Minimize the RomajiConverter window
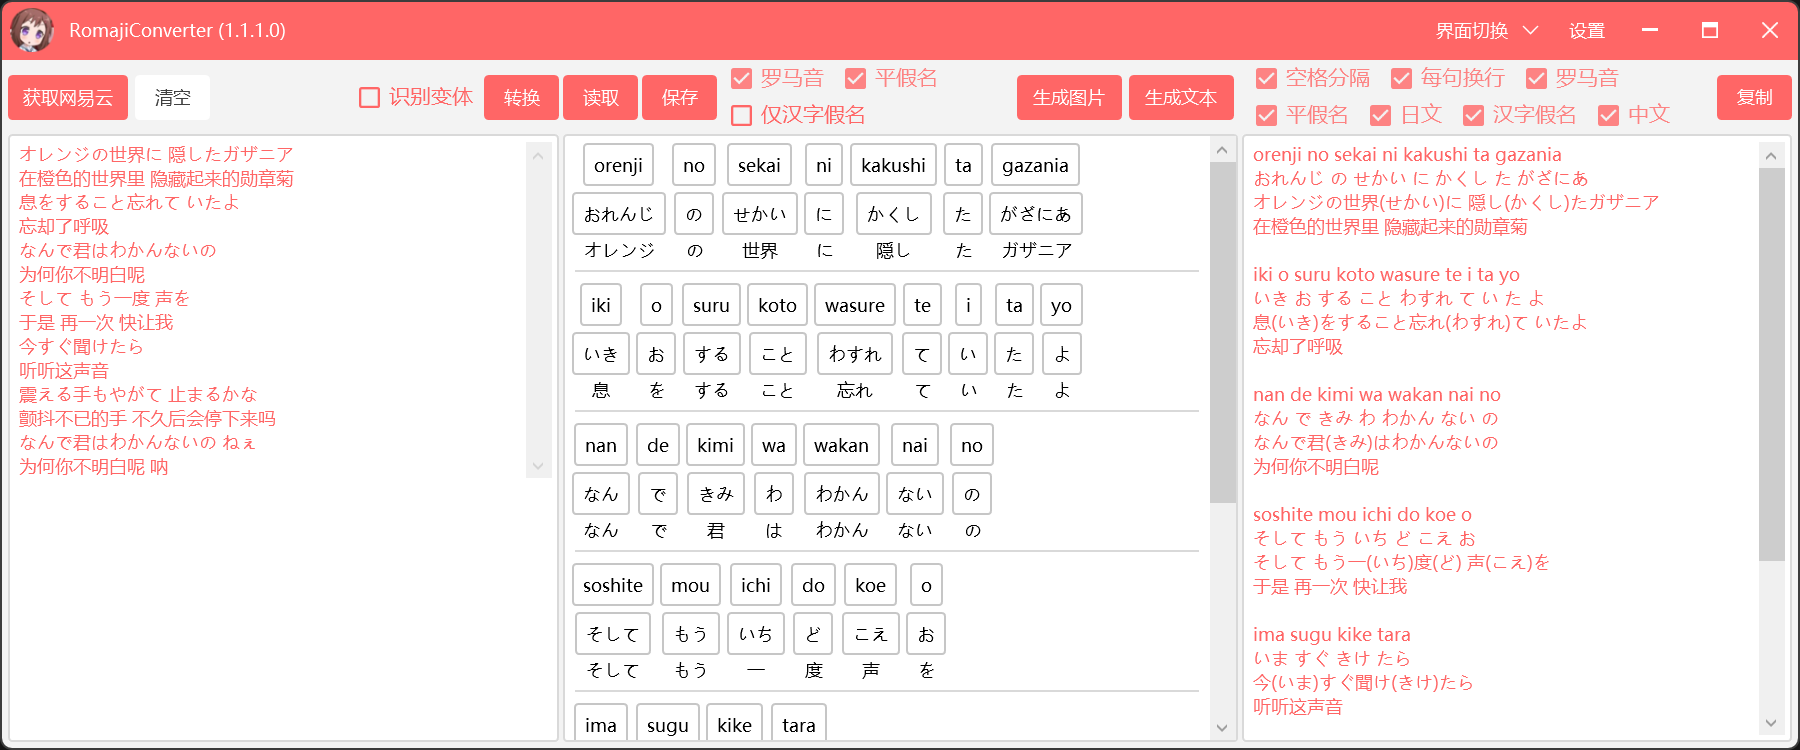The width and height of the screenshot is (1800, 750). tap(1650, 30)
